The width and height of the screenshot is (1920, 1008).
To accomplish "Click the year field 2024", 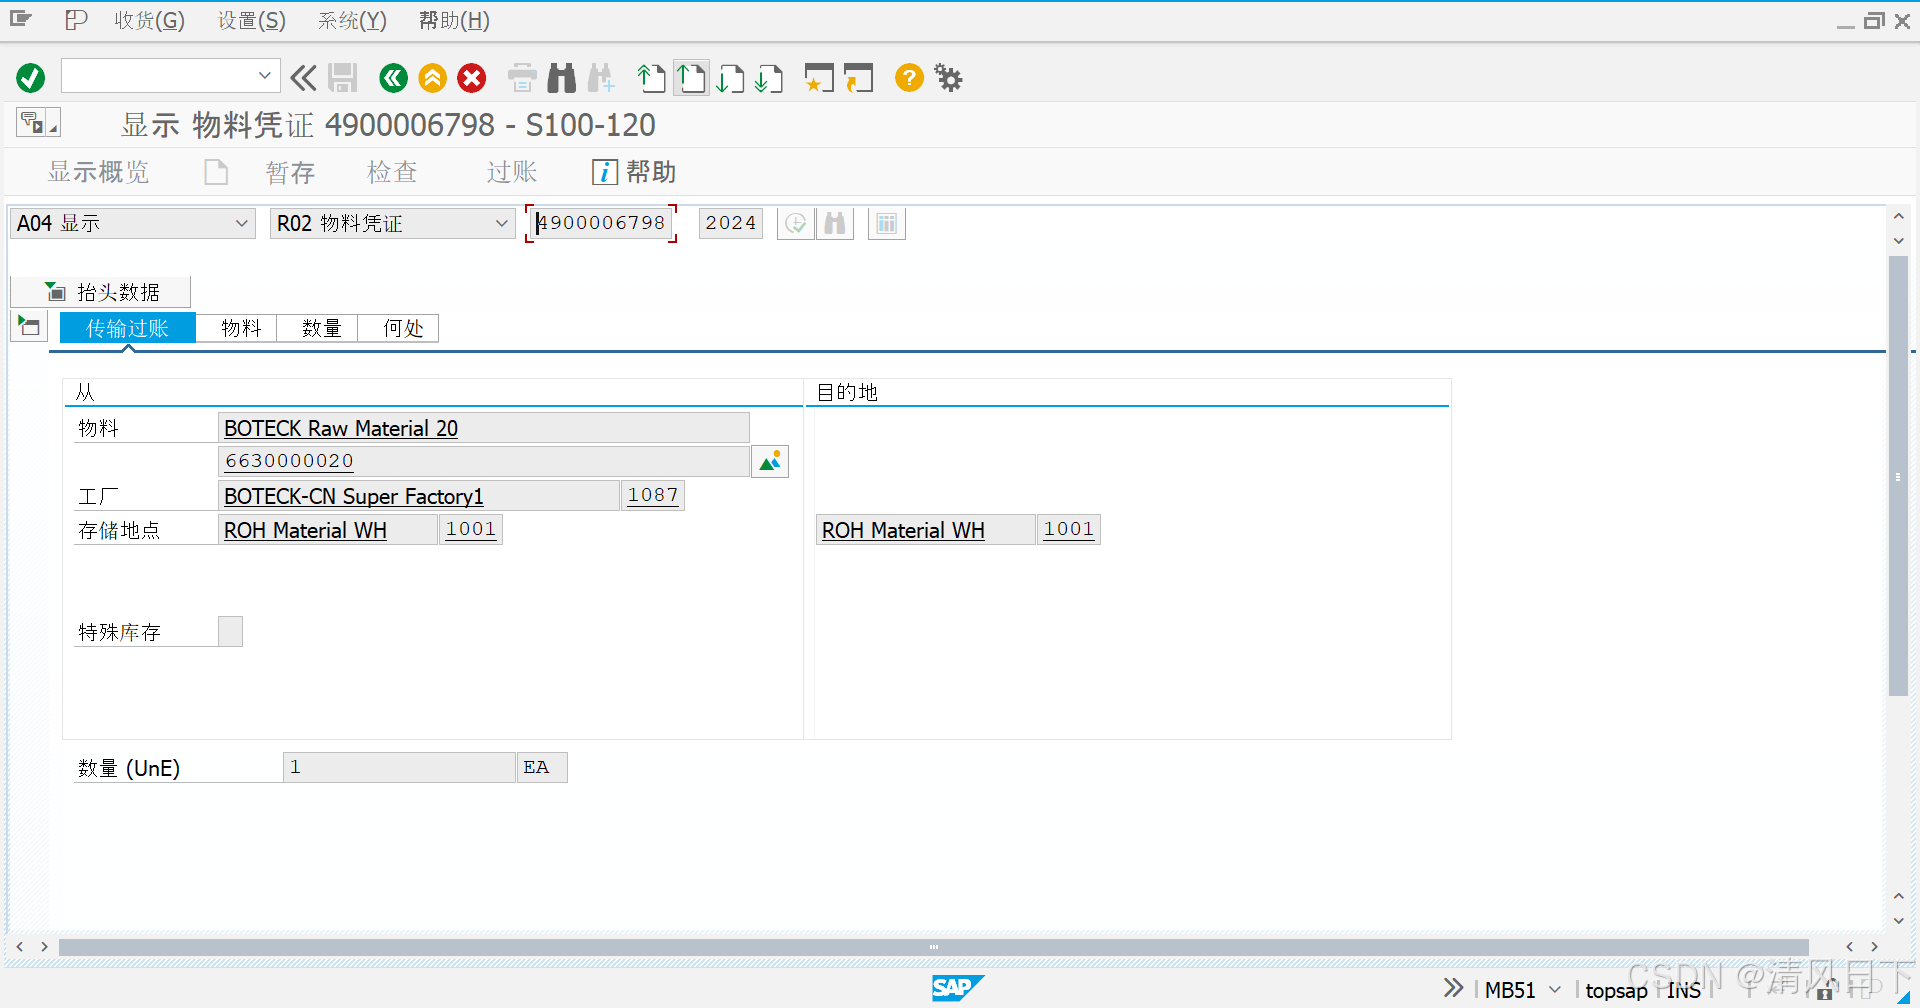I will (x=731, y=223).
